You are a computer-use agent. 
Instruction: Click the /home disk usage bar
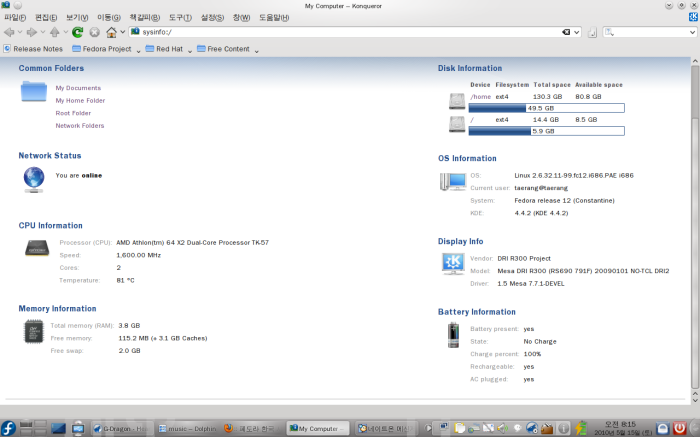tap(546, 108)
